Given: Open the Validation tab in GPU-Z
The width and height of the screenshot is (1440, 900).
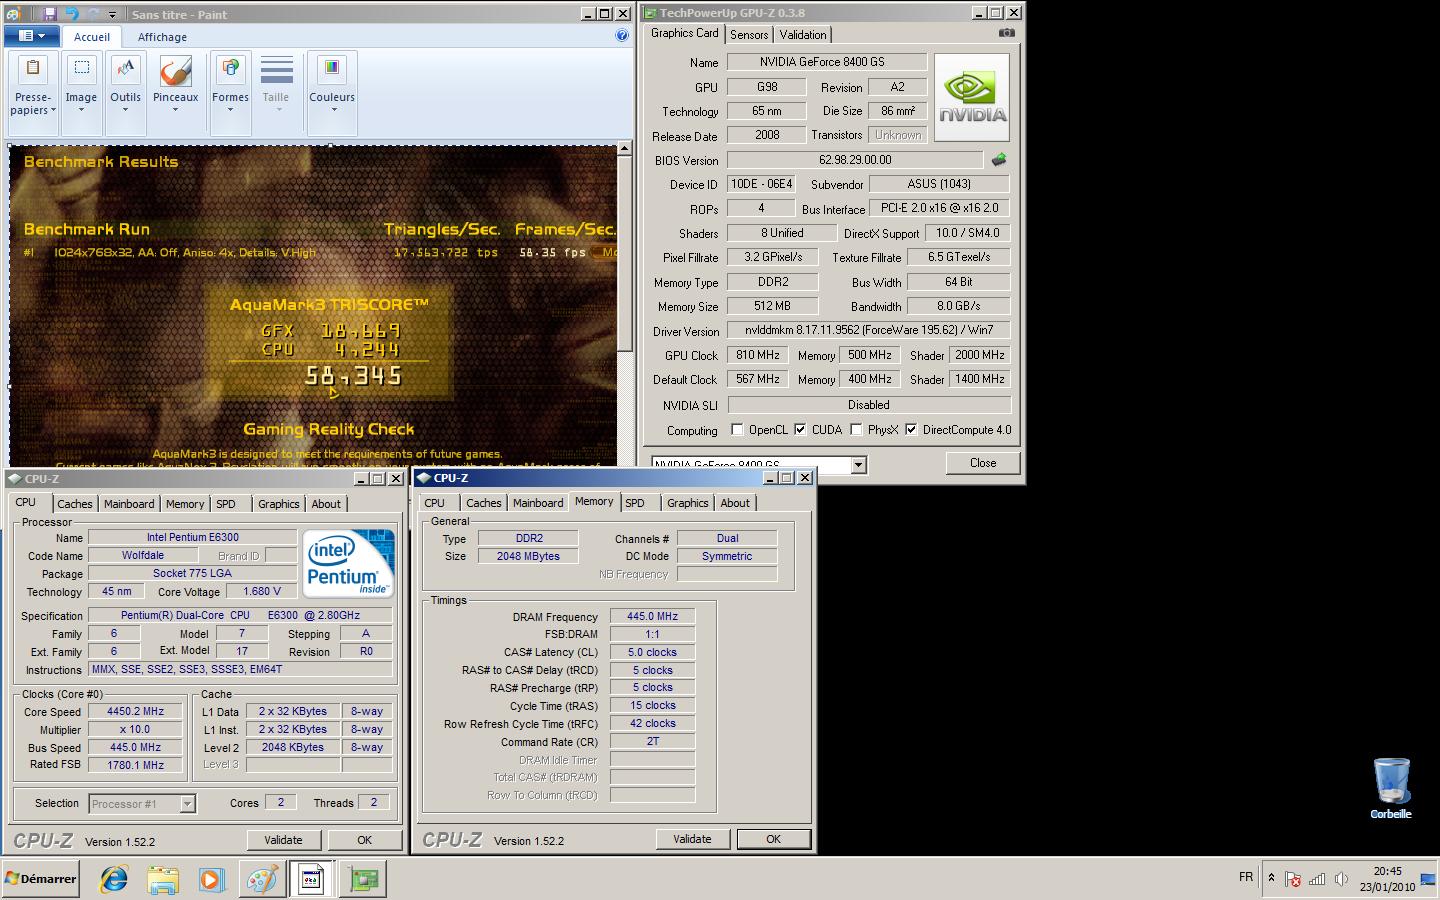Looking at the screenshot, I should (x=803, y=34).
